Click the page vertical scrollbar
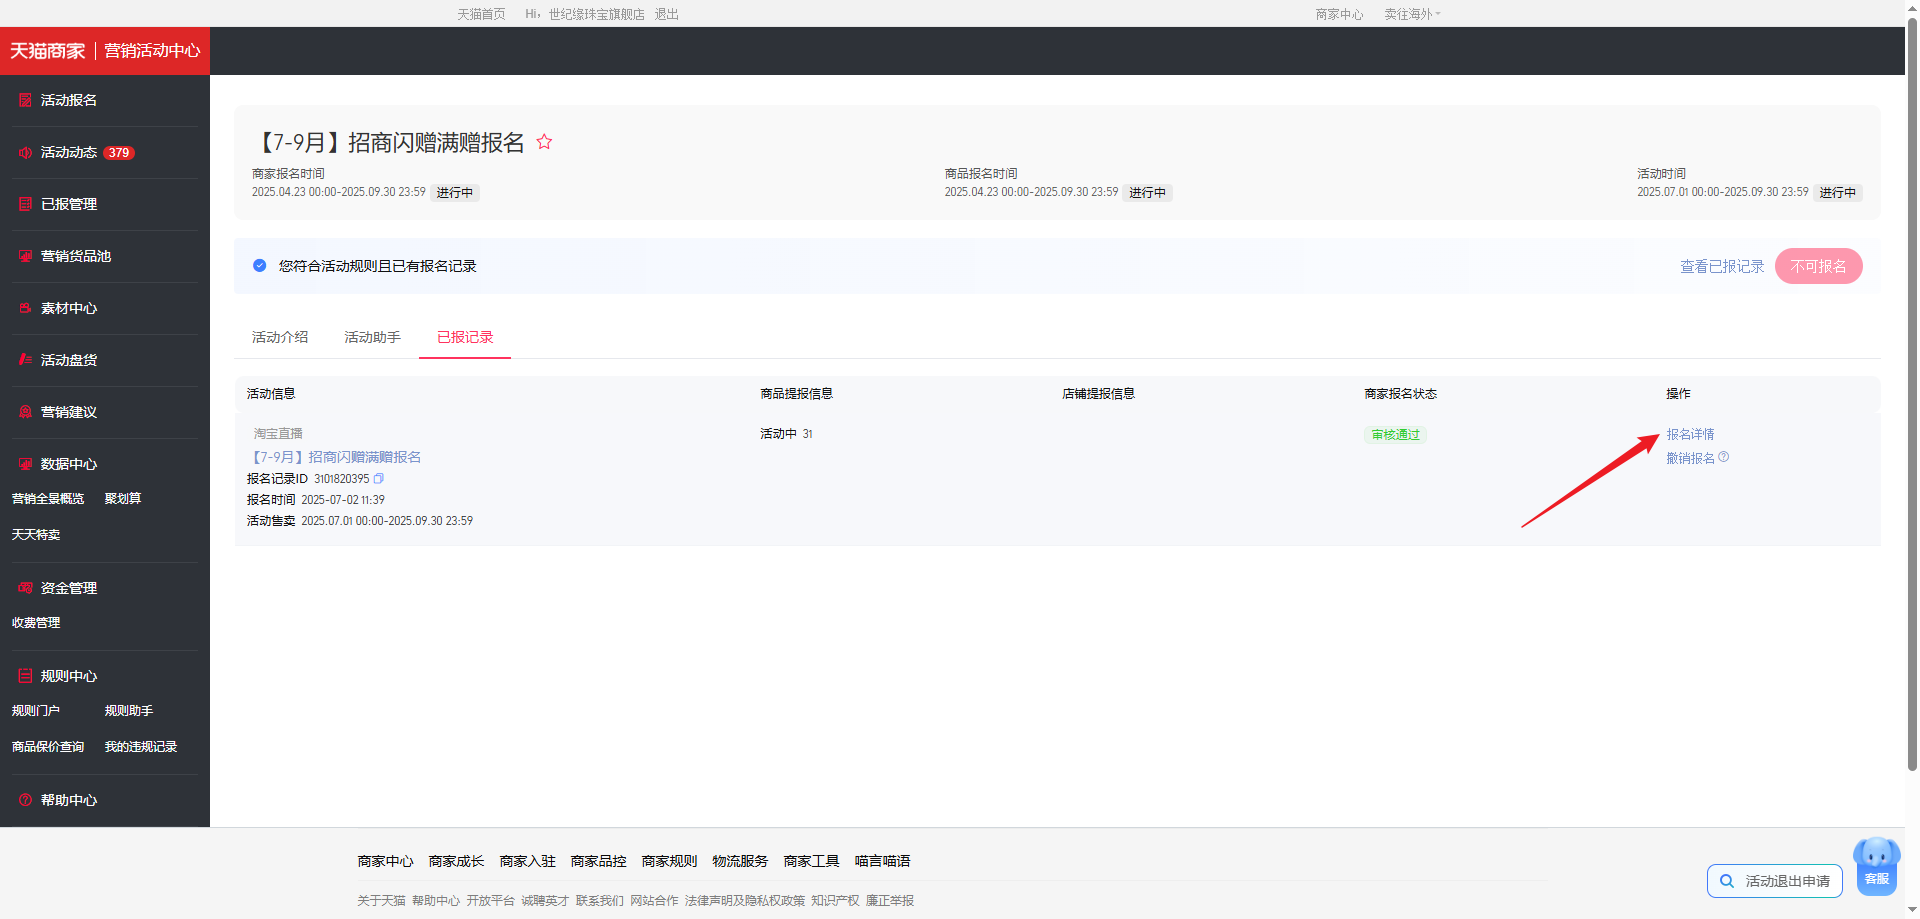1920x919 pixels. point(1912,400)
